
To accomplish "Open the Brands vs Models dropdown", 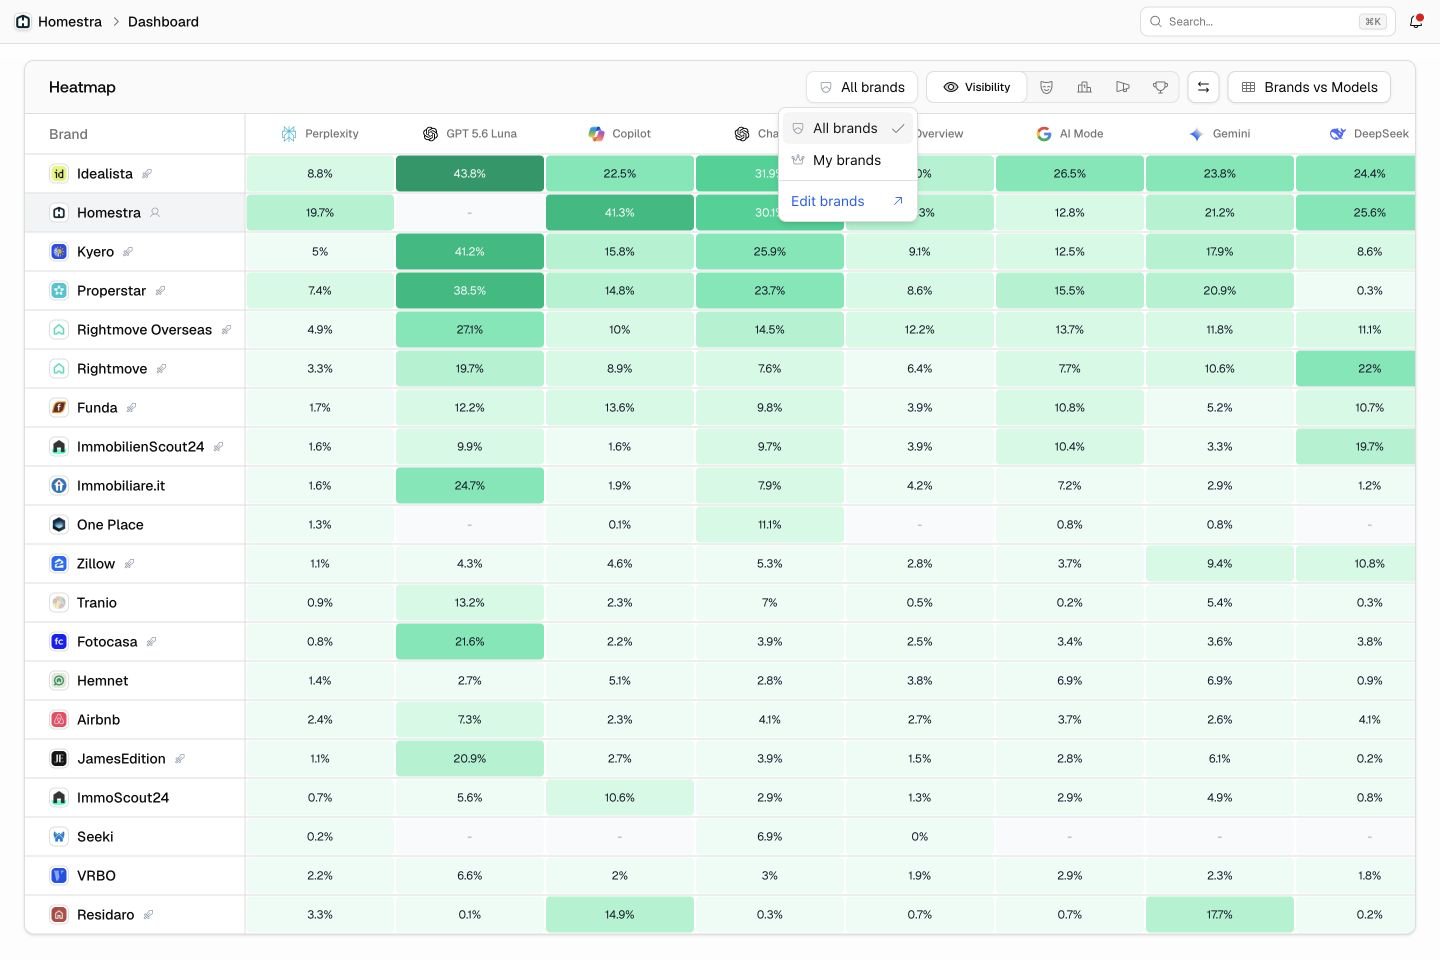I will pos(1309,87).
